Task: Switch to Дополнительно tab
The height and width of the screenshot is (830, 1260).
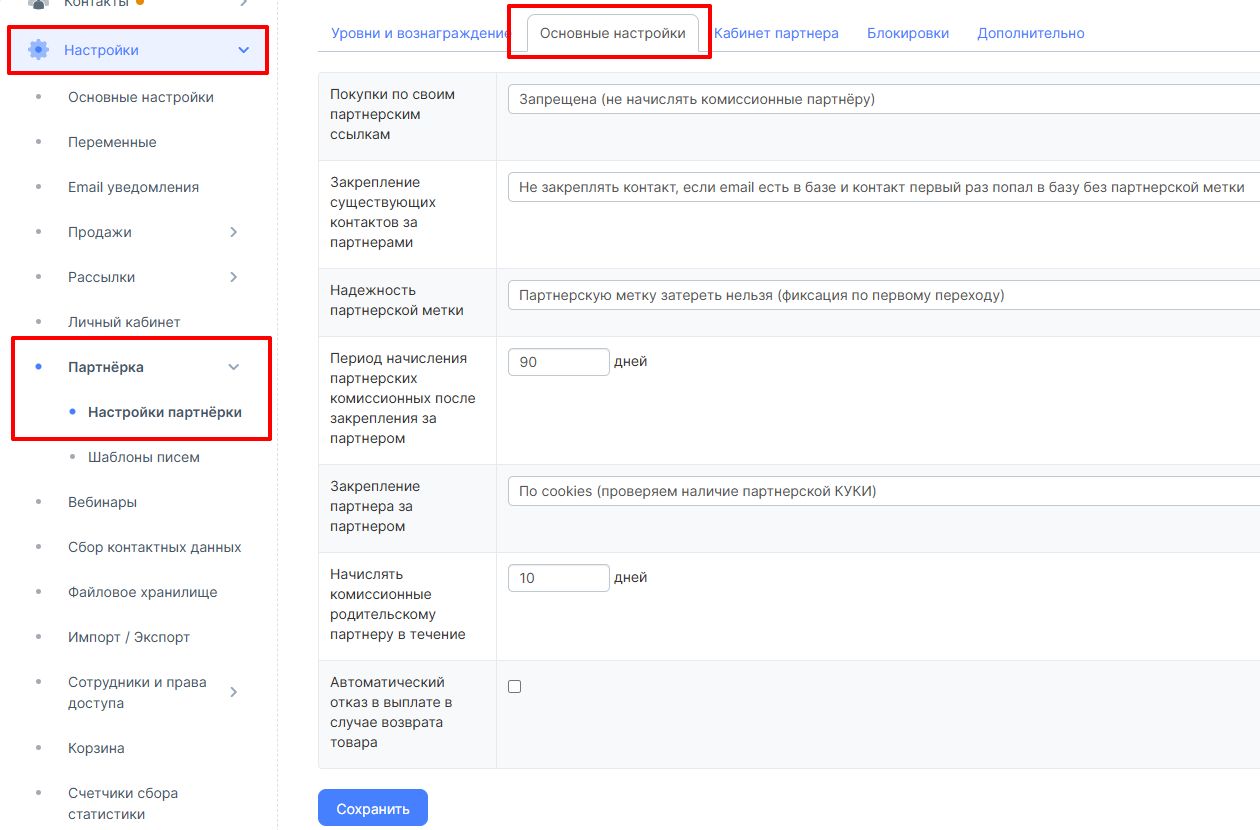Action: (1031, 33)
